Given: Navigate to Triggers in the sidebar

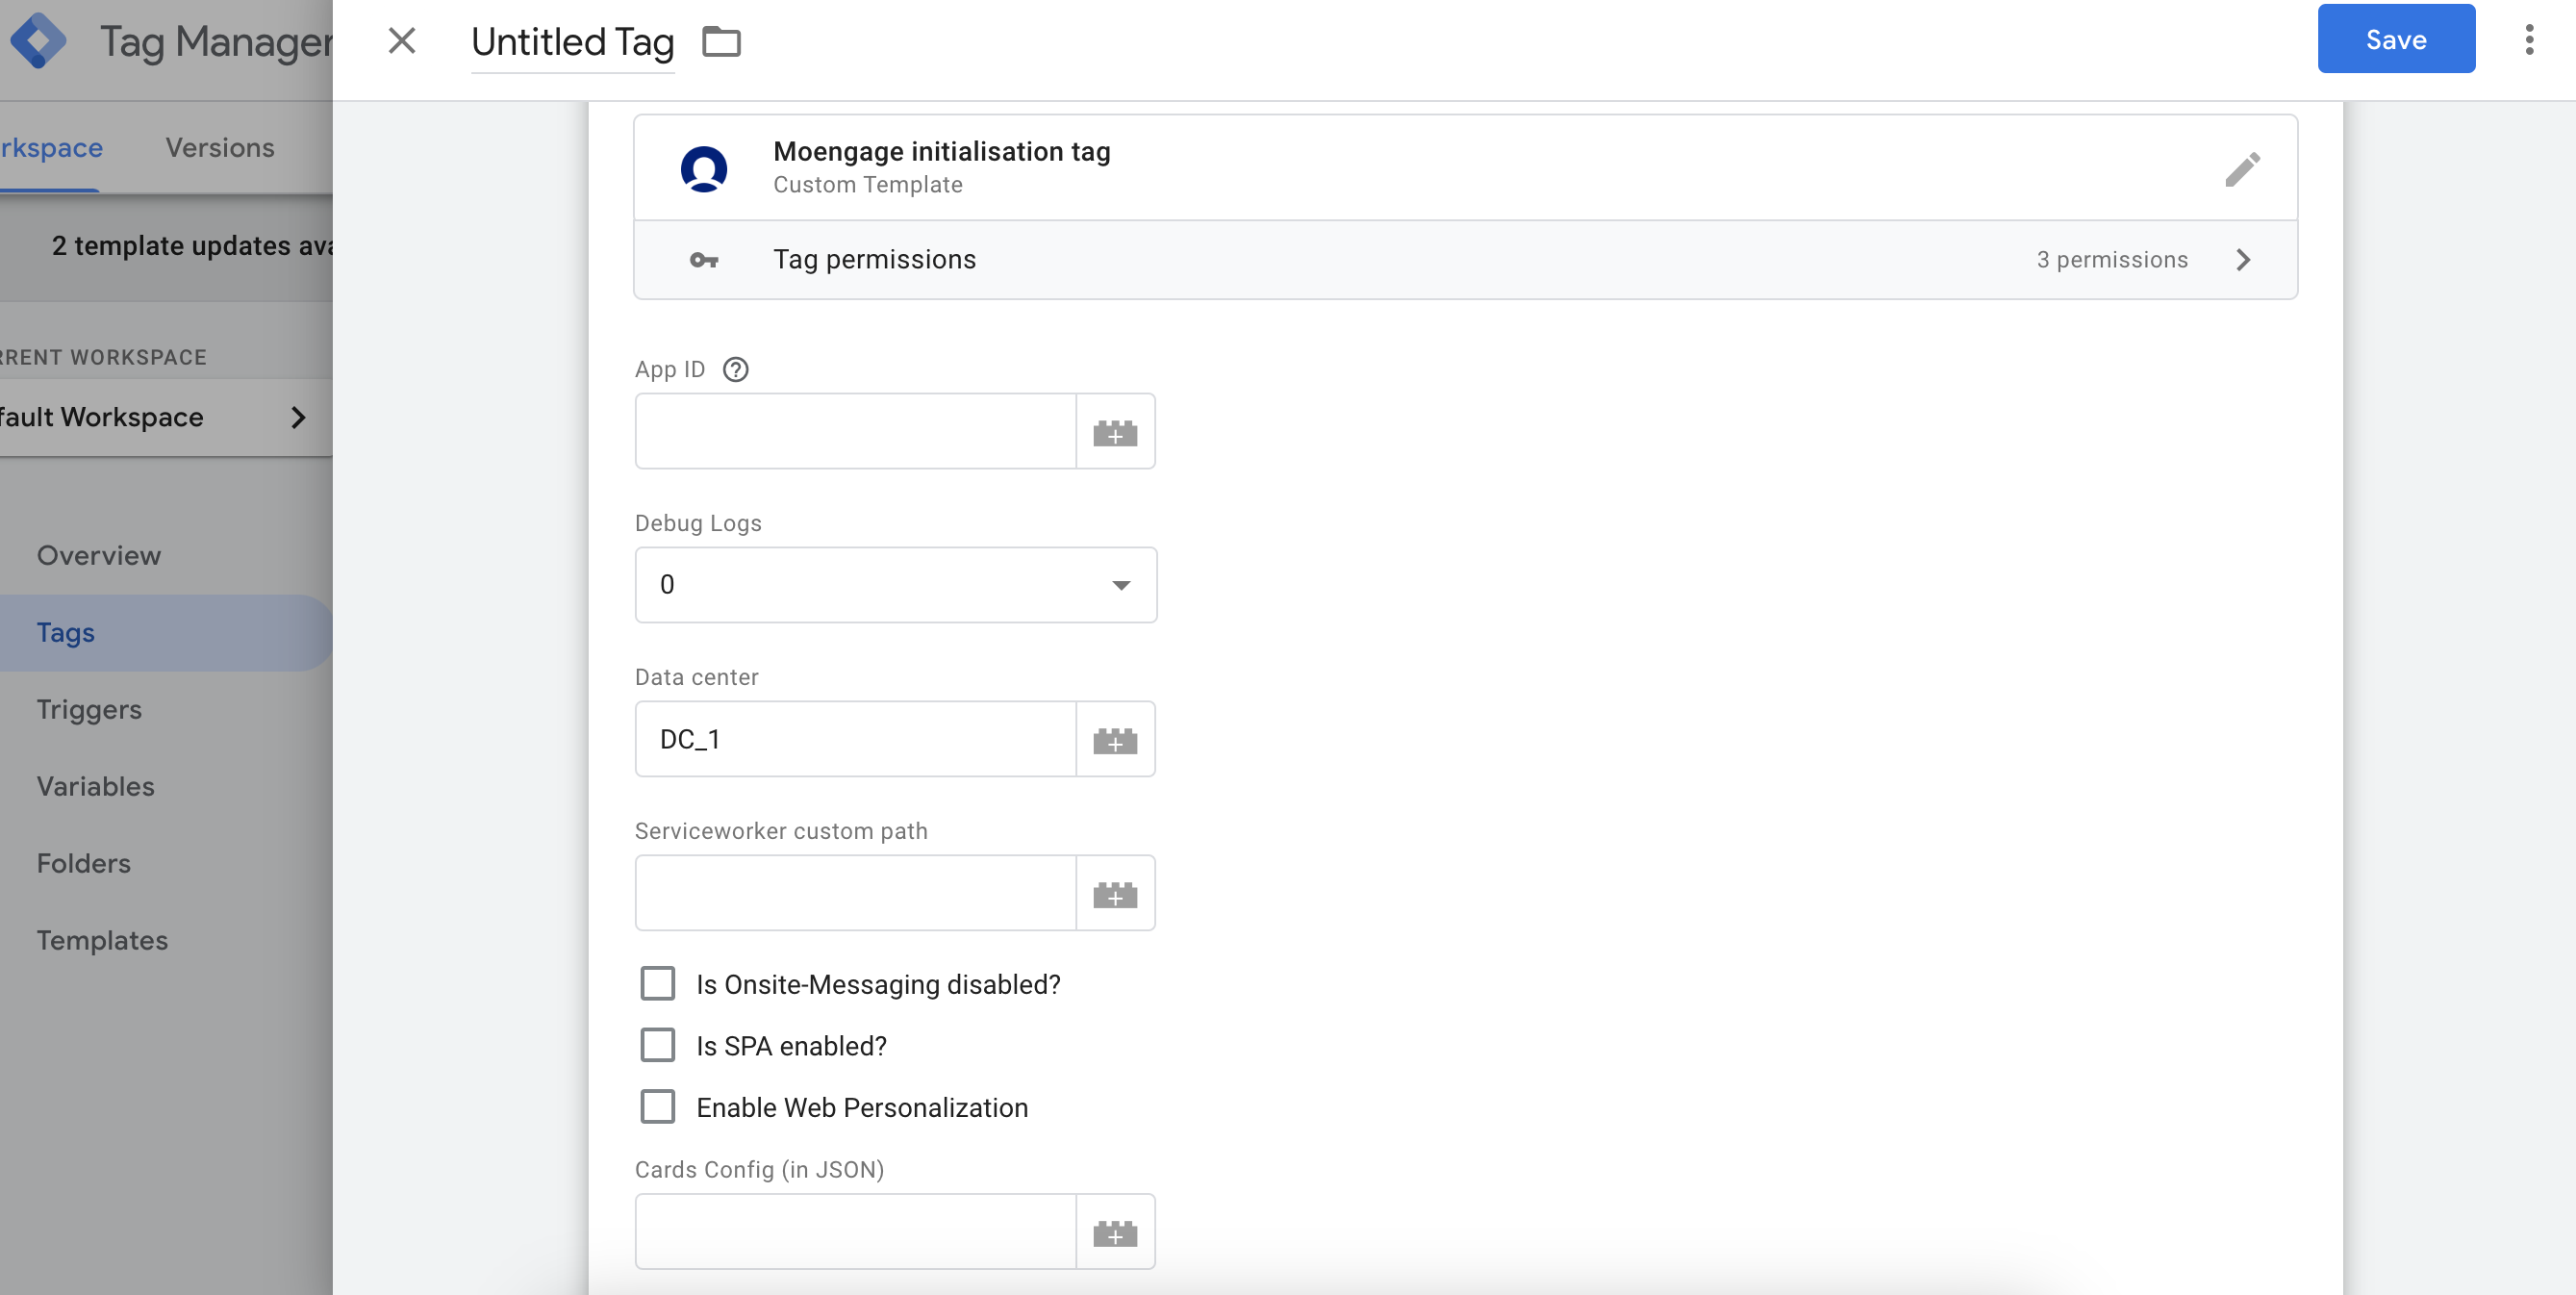Looking at the screenshot, I should coord(89,709).
